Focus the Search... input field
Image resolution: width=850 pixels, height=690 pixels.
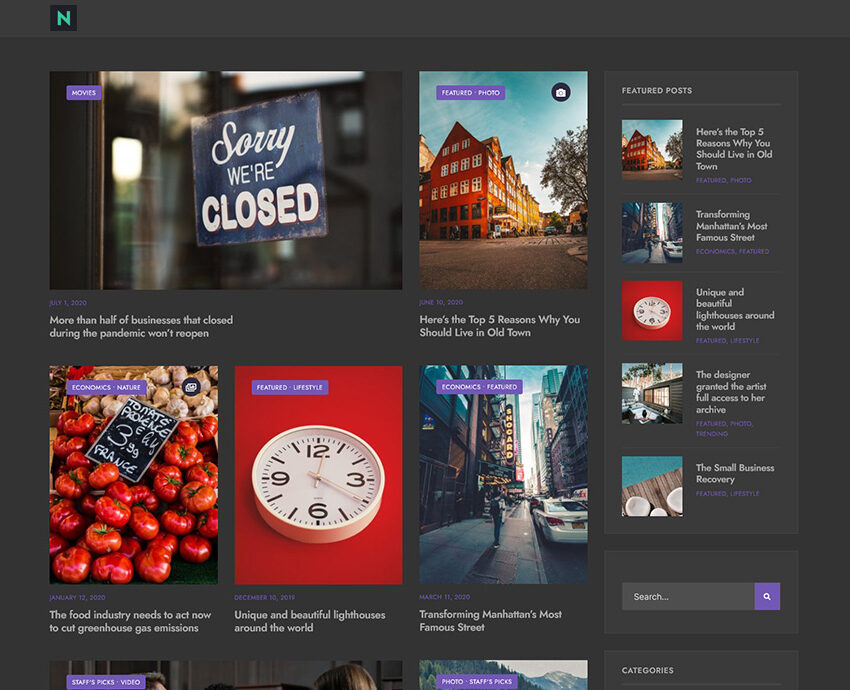pyautogui.click(x=687, y=597)
